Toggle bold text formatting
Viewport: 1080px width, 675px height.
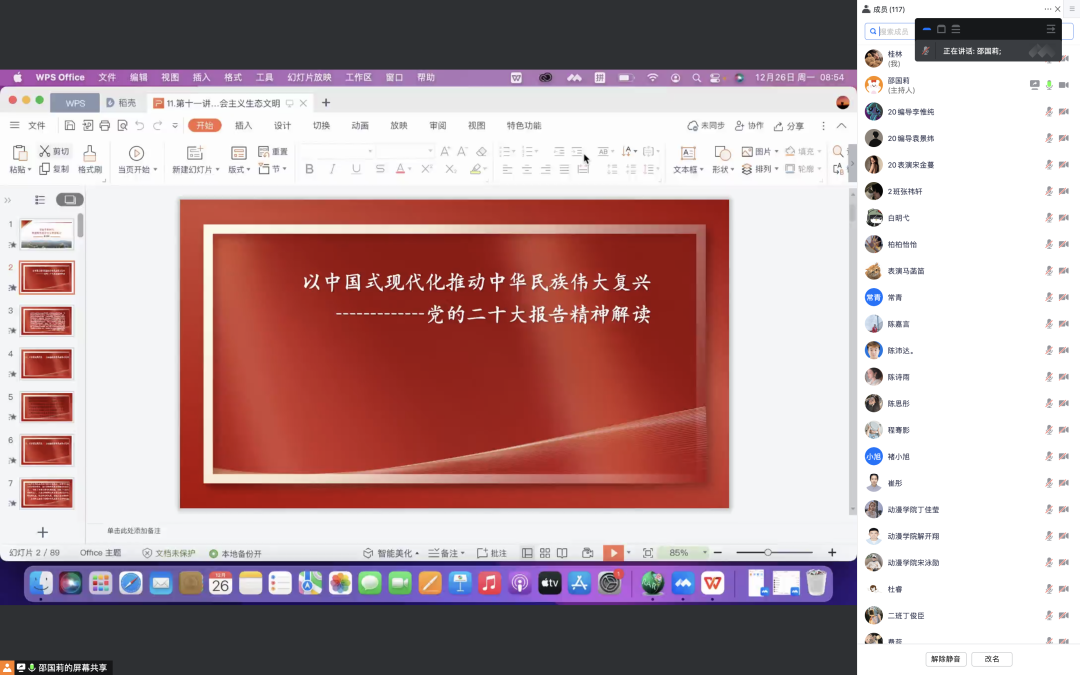(x=309, y=170)
